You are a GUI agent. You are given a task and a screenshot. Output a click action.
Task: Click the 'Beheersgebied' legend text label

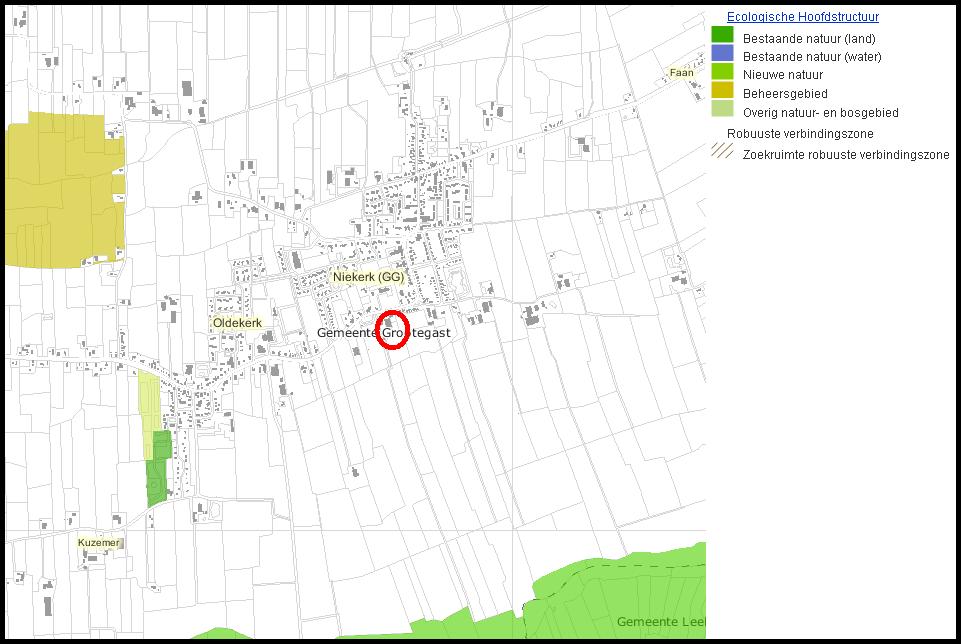coord(785,93)
